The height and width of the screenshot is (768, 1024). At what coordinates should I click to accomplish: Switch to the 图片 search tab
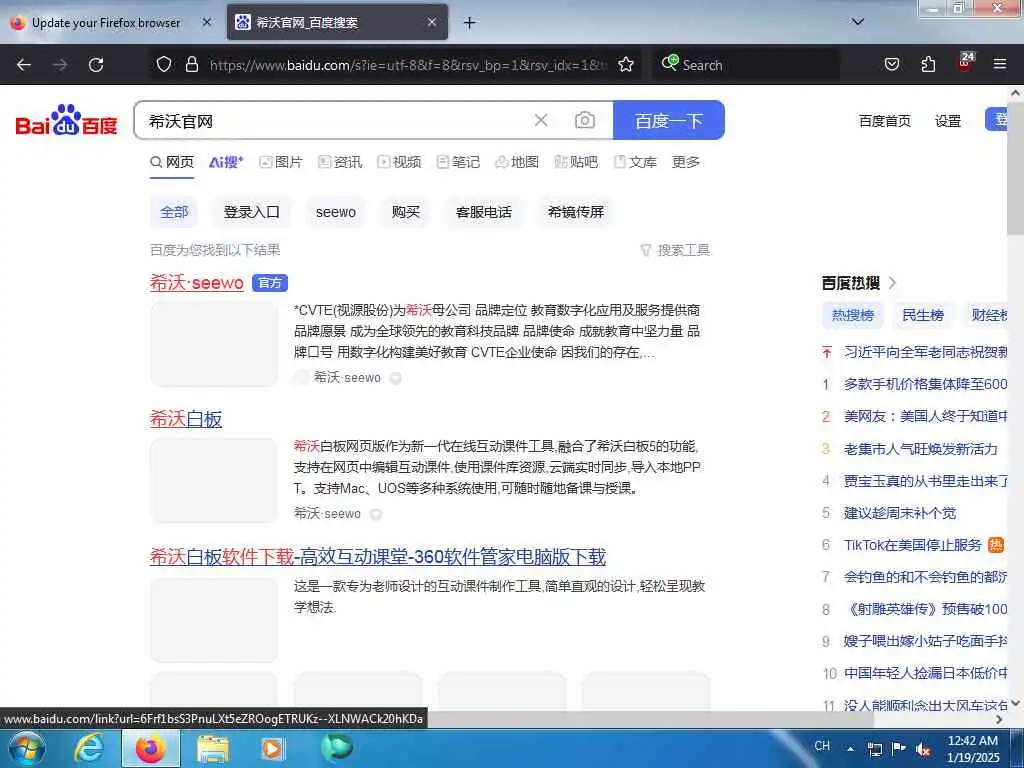point(281,162)
